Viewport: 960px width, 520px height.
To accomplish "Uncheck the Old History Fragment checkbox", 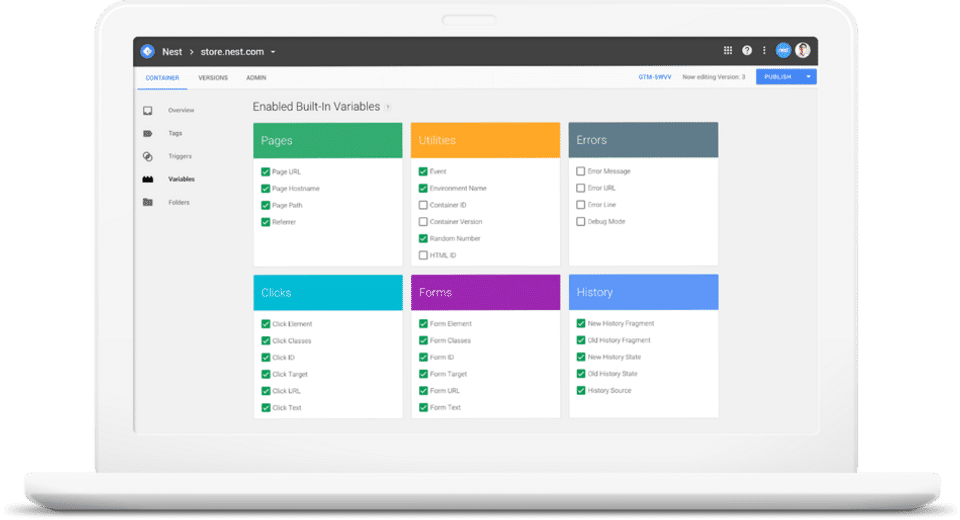I will click(580, 340).
